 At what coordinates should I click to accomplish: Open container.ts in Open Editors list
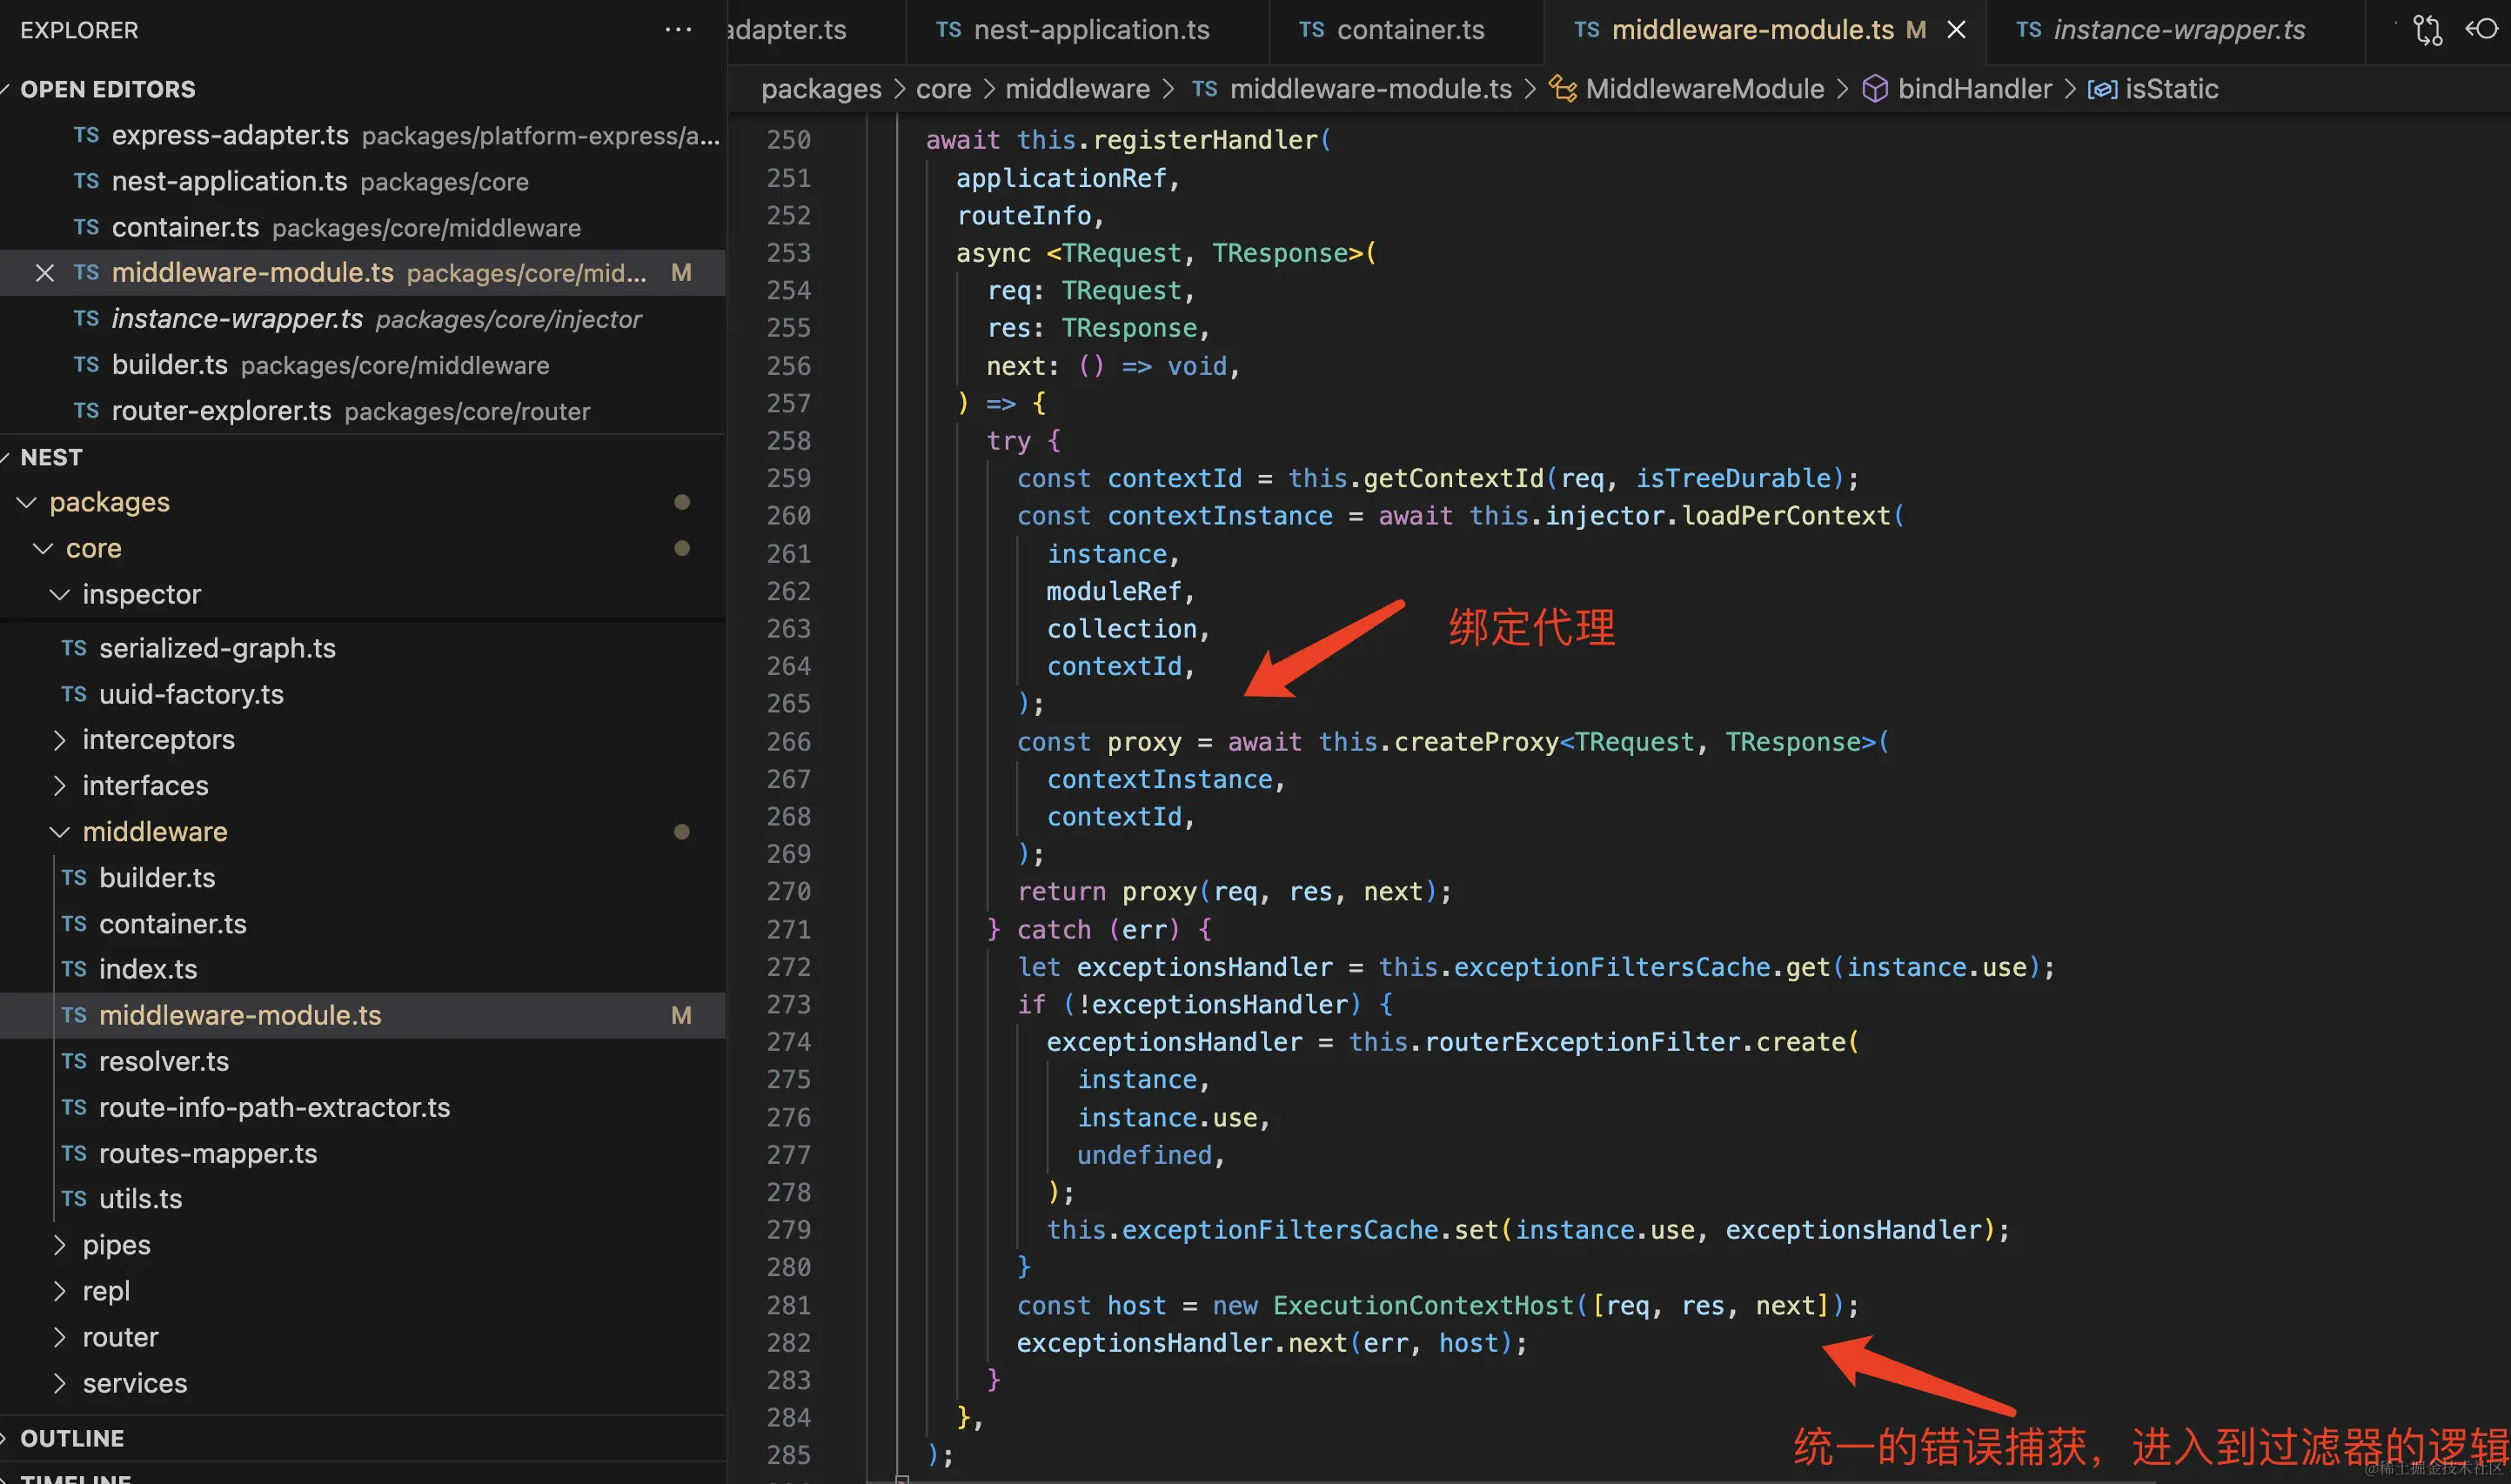[362, 227]
